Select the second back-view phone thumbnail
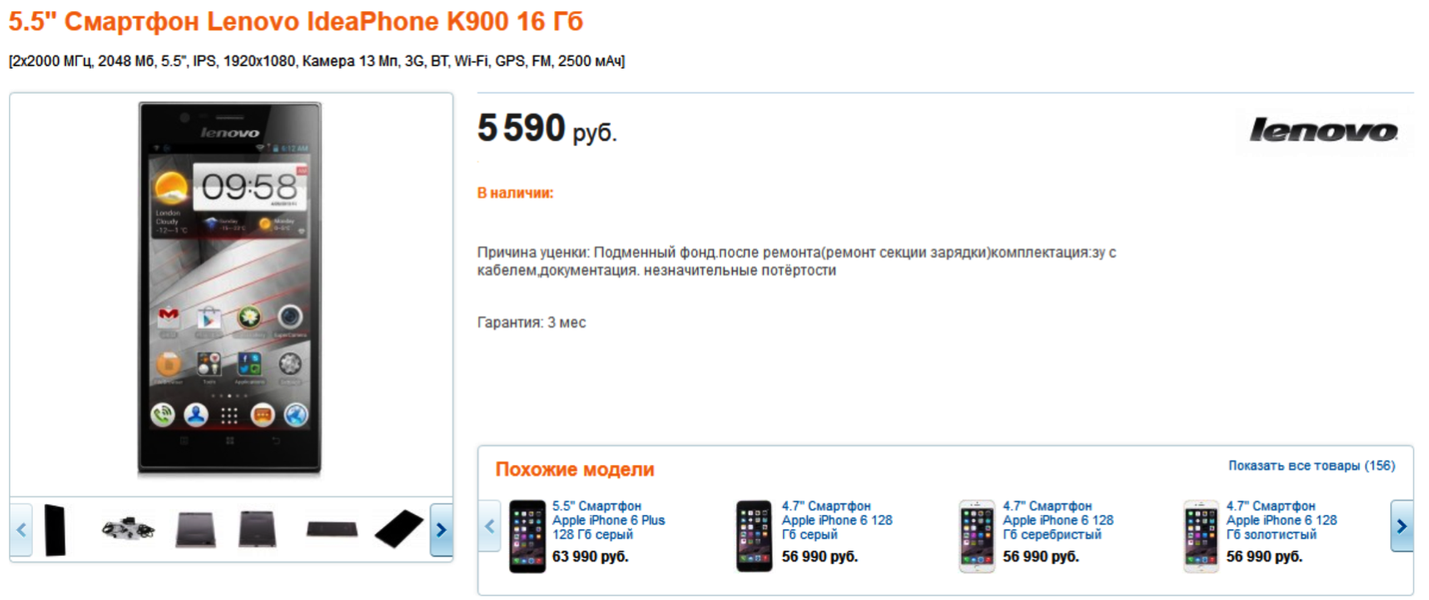Screen dimensions: 1429x600 257,529
